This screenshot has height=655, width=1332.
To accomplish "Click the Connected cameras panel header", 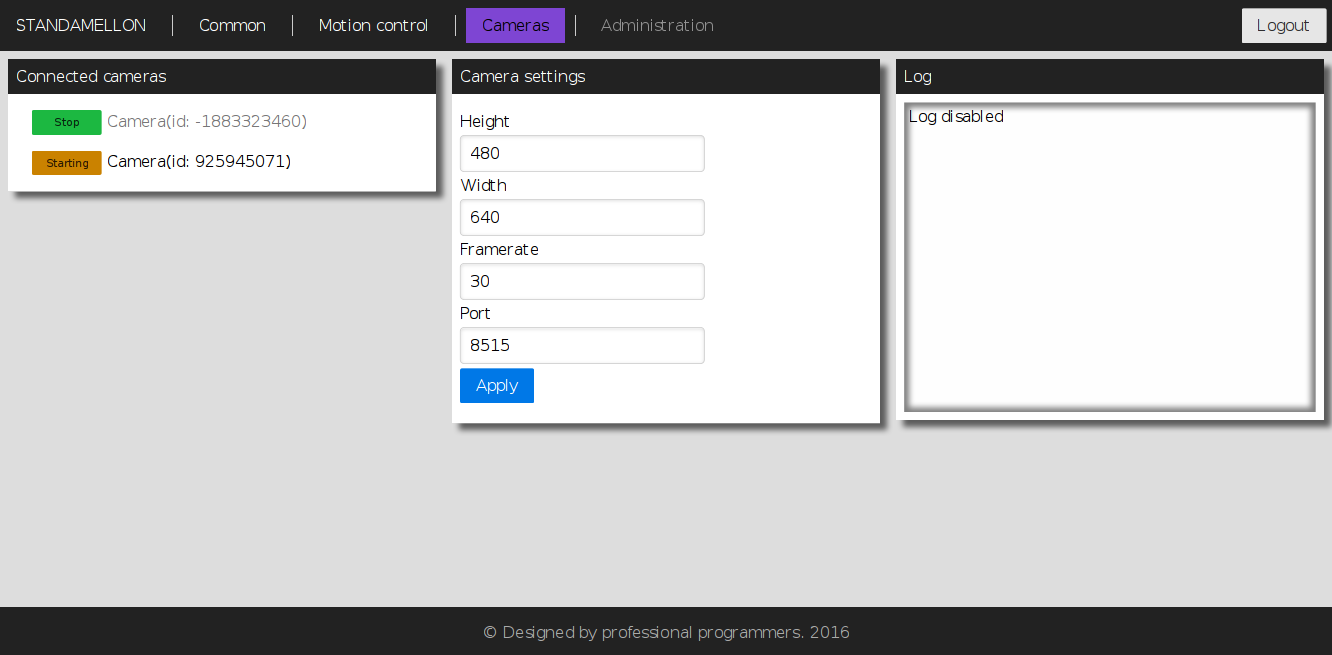I will (222, 76).
